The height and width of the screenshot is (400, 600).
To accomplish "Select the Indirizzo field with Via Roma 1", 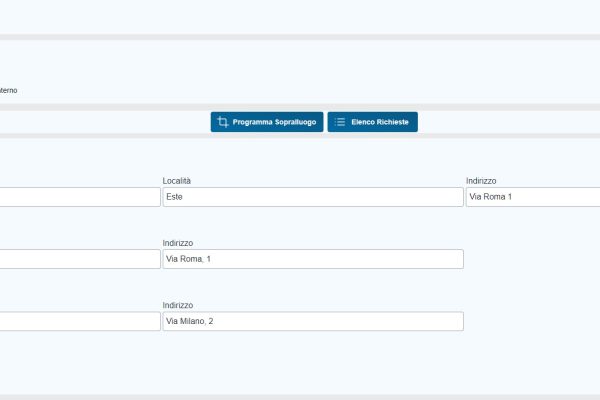I will [533, 197].
